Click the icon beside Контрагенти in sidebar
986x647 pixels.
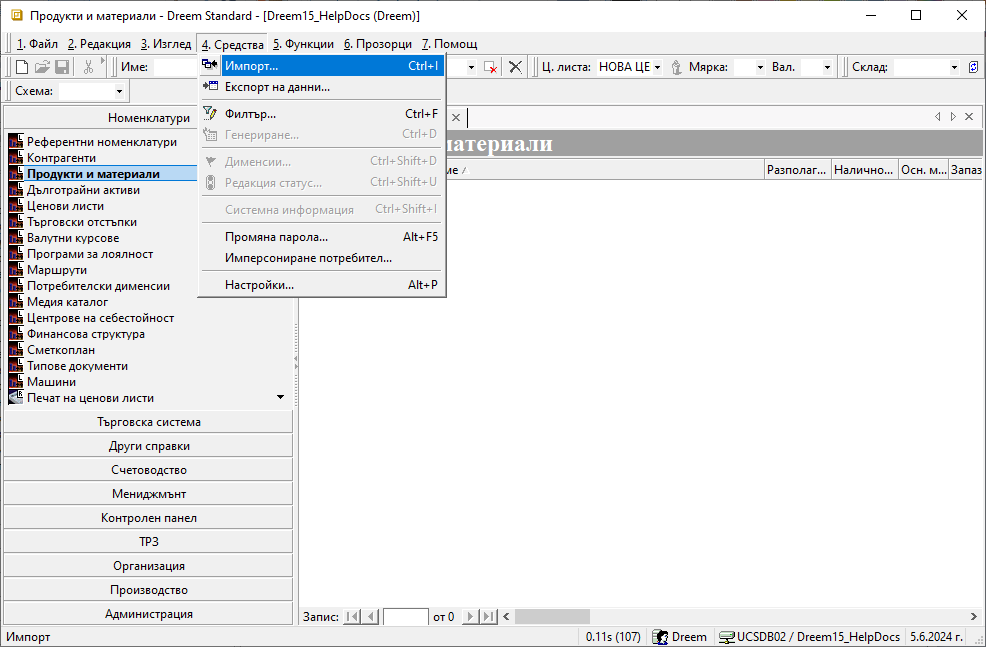point(15,158)
